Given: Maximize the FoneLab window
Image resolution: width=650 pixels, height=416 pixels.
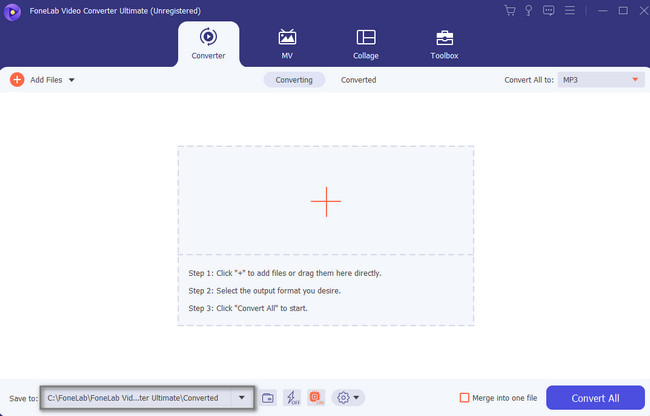Looking at the screenshot, I should coord(623,10).
